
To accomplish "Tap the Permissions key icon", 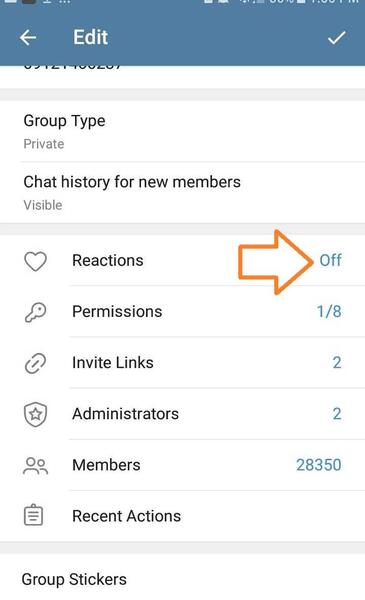I will click(35, 312).
